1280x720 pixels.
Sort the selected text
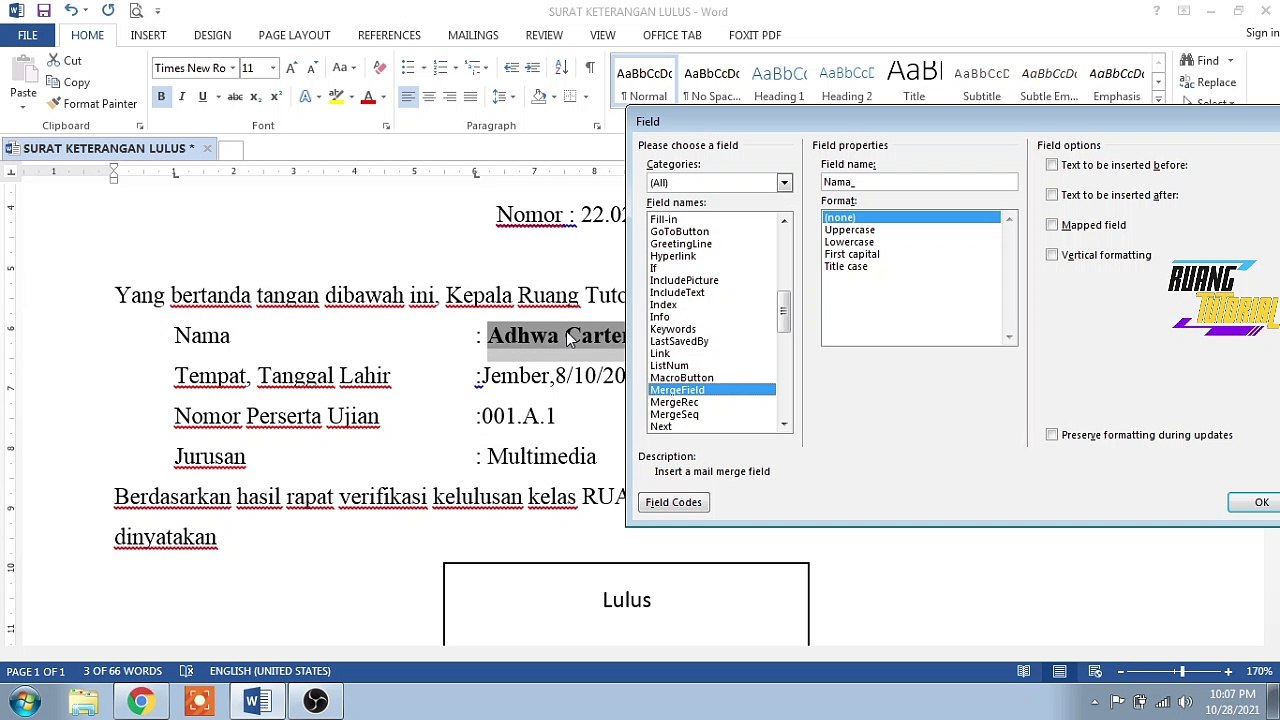click(x=561, y=68)
